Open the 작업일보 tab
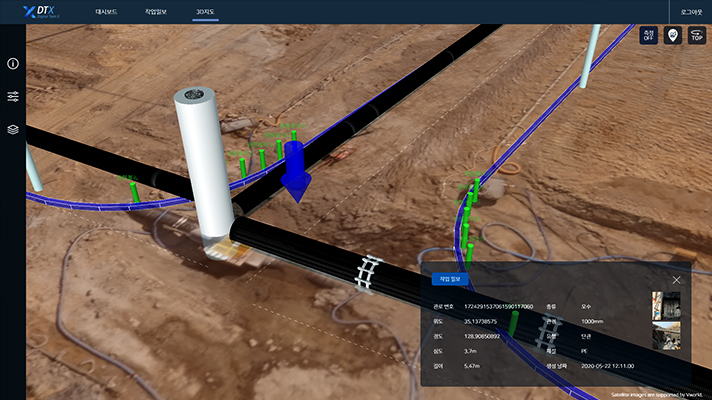The image size is (712, 400). tap(156, 12)
